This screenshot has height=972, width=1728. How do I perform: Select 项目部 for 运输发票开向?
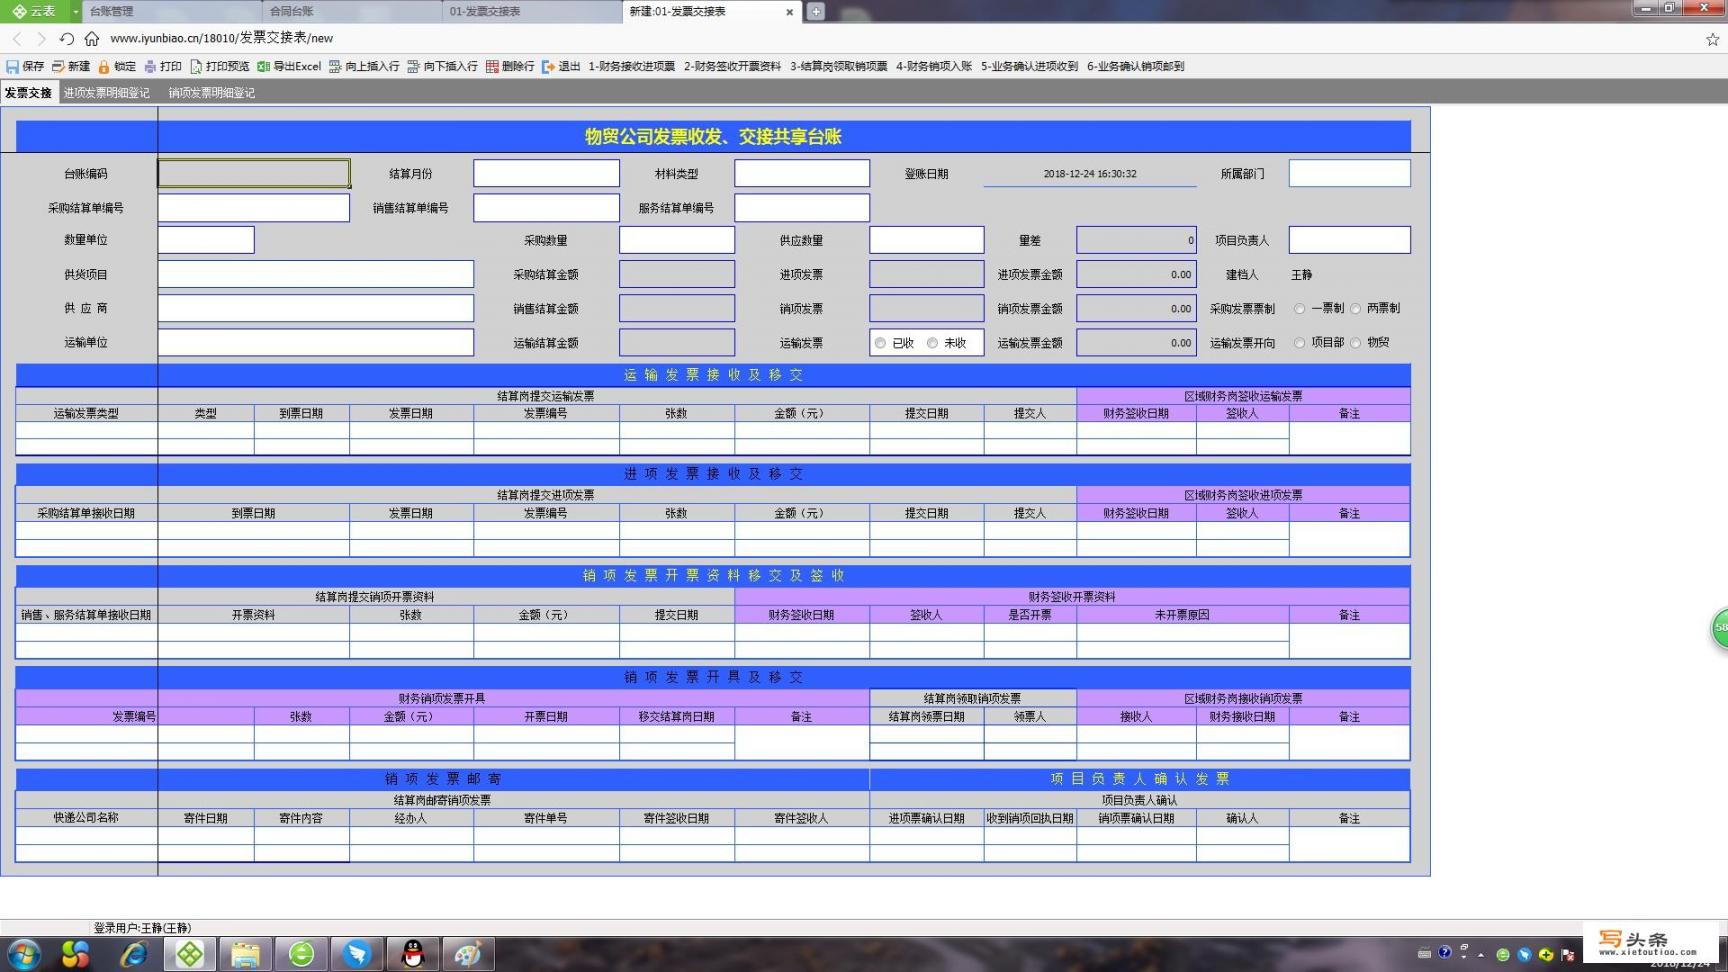1299,343
